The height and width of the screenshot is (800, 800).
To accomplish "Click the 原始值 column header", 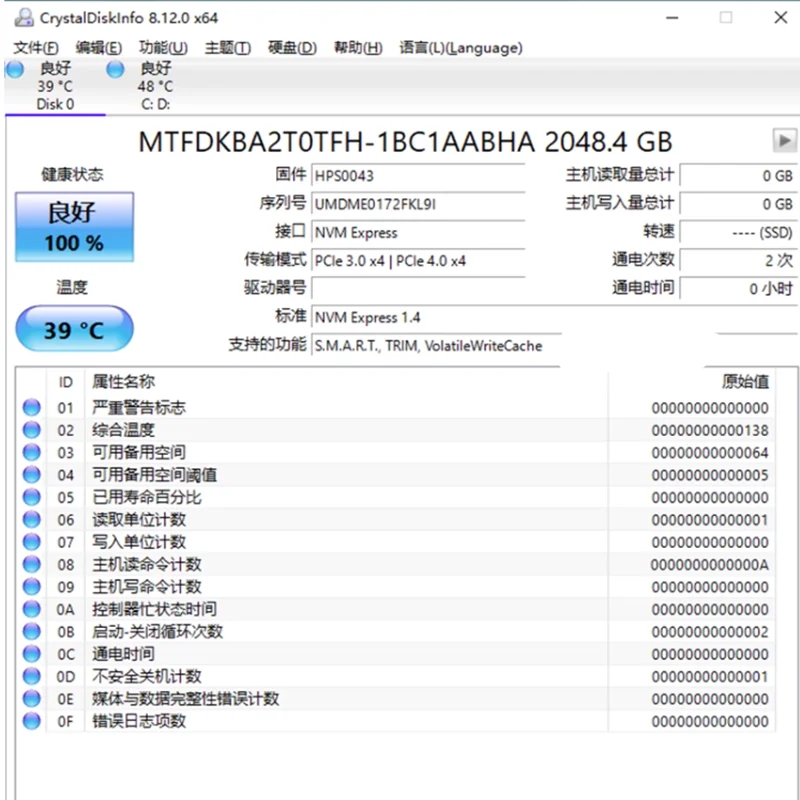I will 744,381.
